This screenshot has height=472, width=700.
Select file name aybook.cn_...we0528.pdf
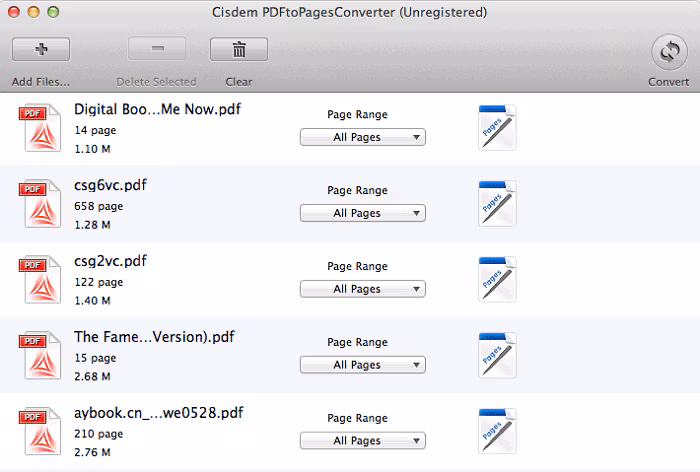pyautogui.click(x=159, y=413)
